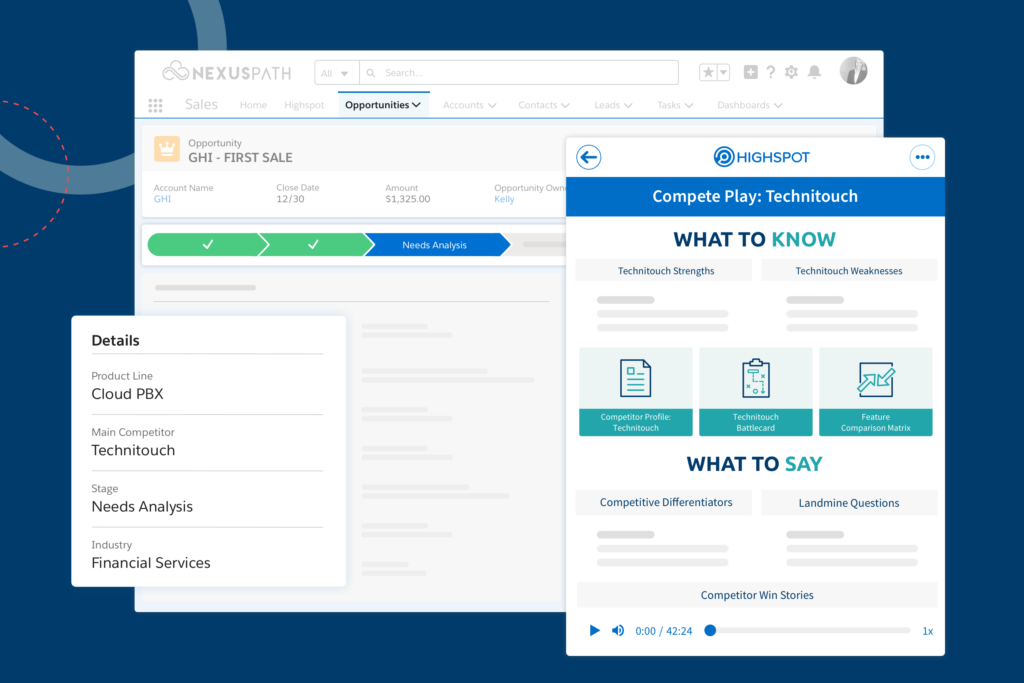This screenshot has width=1024, height=683.
Task: Open the Highspot tab
Action: (304, 105)
